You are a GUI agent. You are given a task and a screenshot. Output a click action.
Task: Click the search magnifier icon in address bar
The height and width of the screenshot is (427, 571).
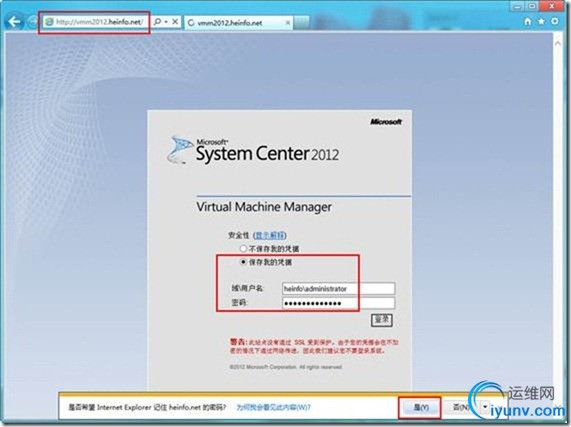click(x=157, y=22)
